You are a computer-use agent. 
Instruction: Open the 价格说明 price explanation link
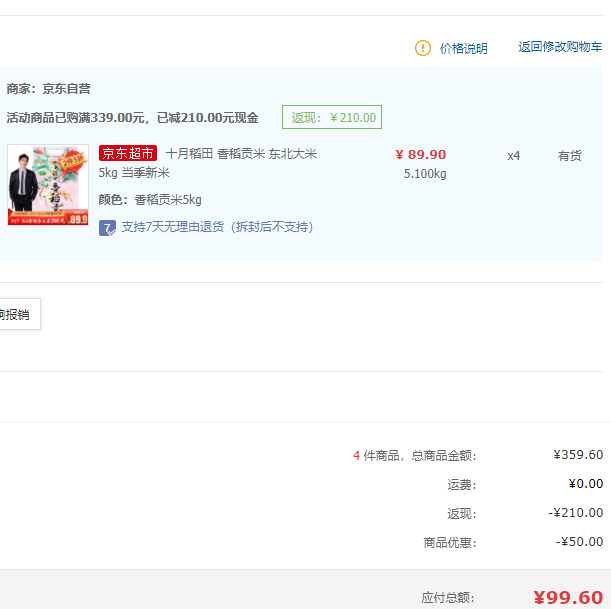click(463, 49)
